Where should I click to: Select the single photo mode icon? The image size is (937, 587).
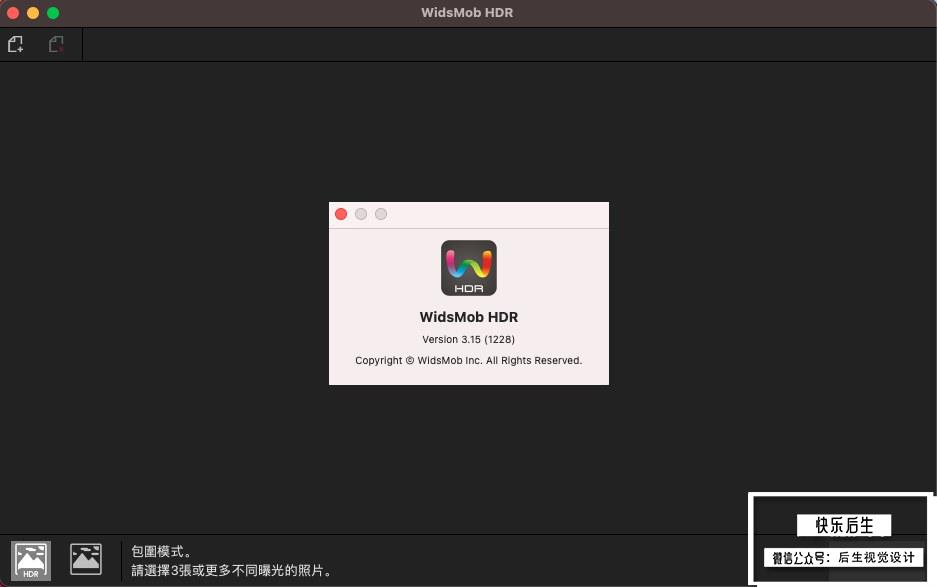click(86, 560)
